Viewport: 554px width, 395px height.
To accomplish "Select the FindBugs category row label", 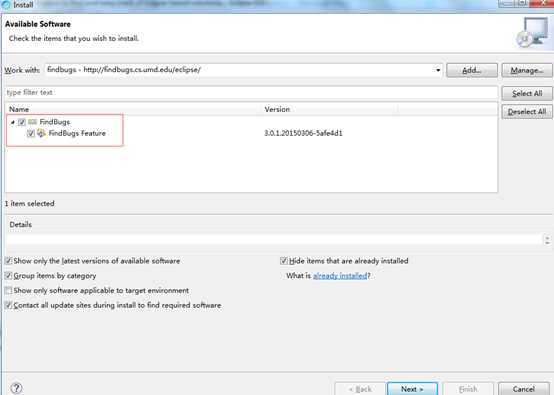I will [x=55, y=122].
